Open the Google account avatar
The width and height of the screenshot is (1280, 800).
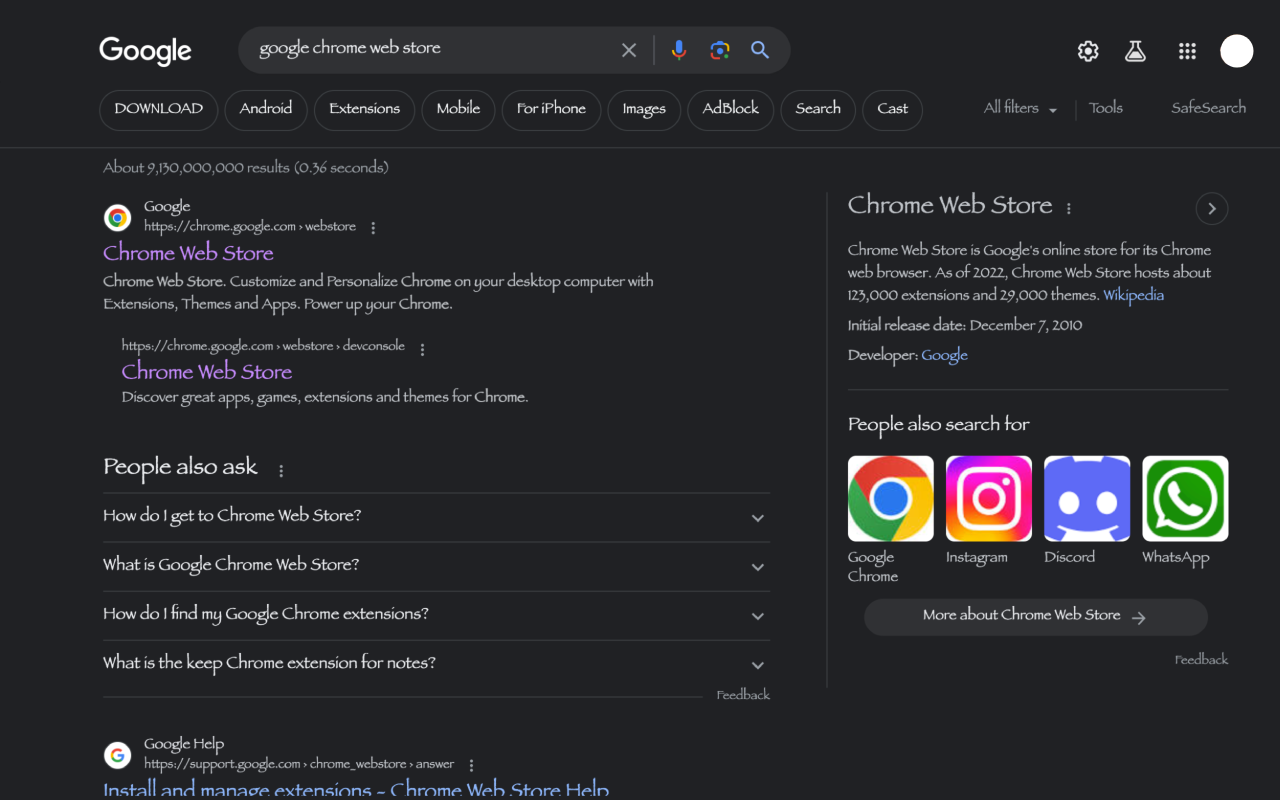click(1237, 51)
